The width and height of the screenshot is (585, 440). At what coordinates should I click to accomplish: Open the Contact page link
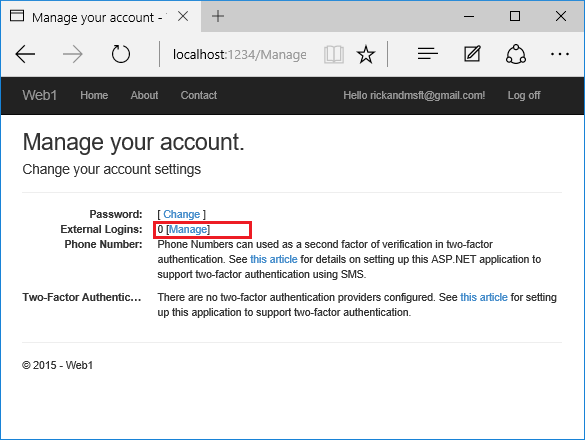[199, 95]
